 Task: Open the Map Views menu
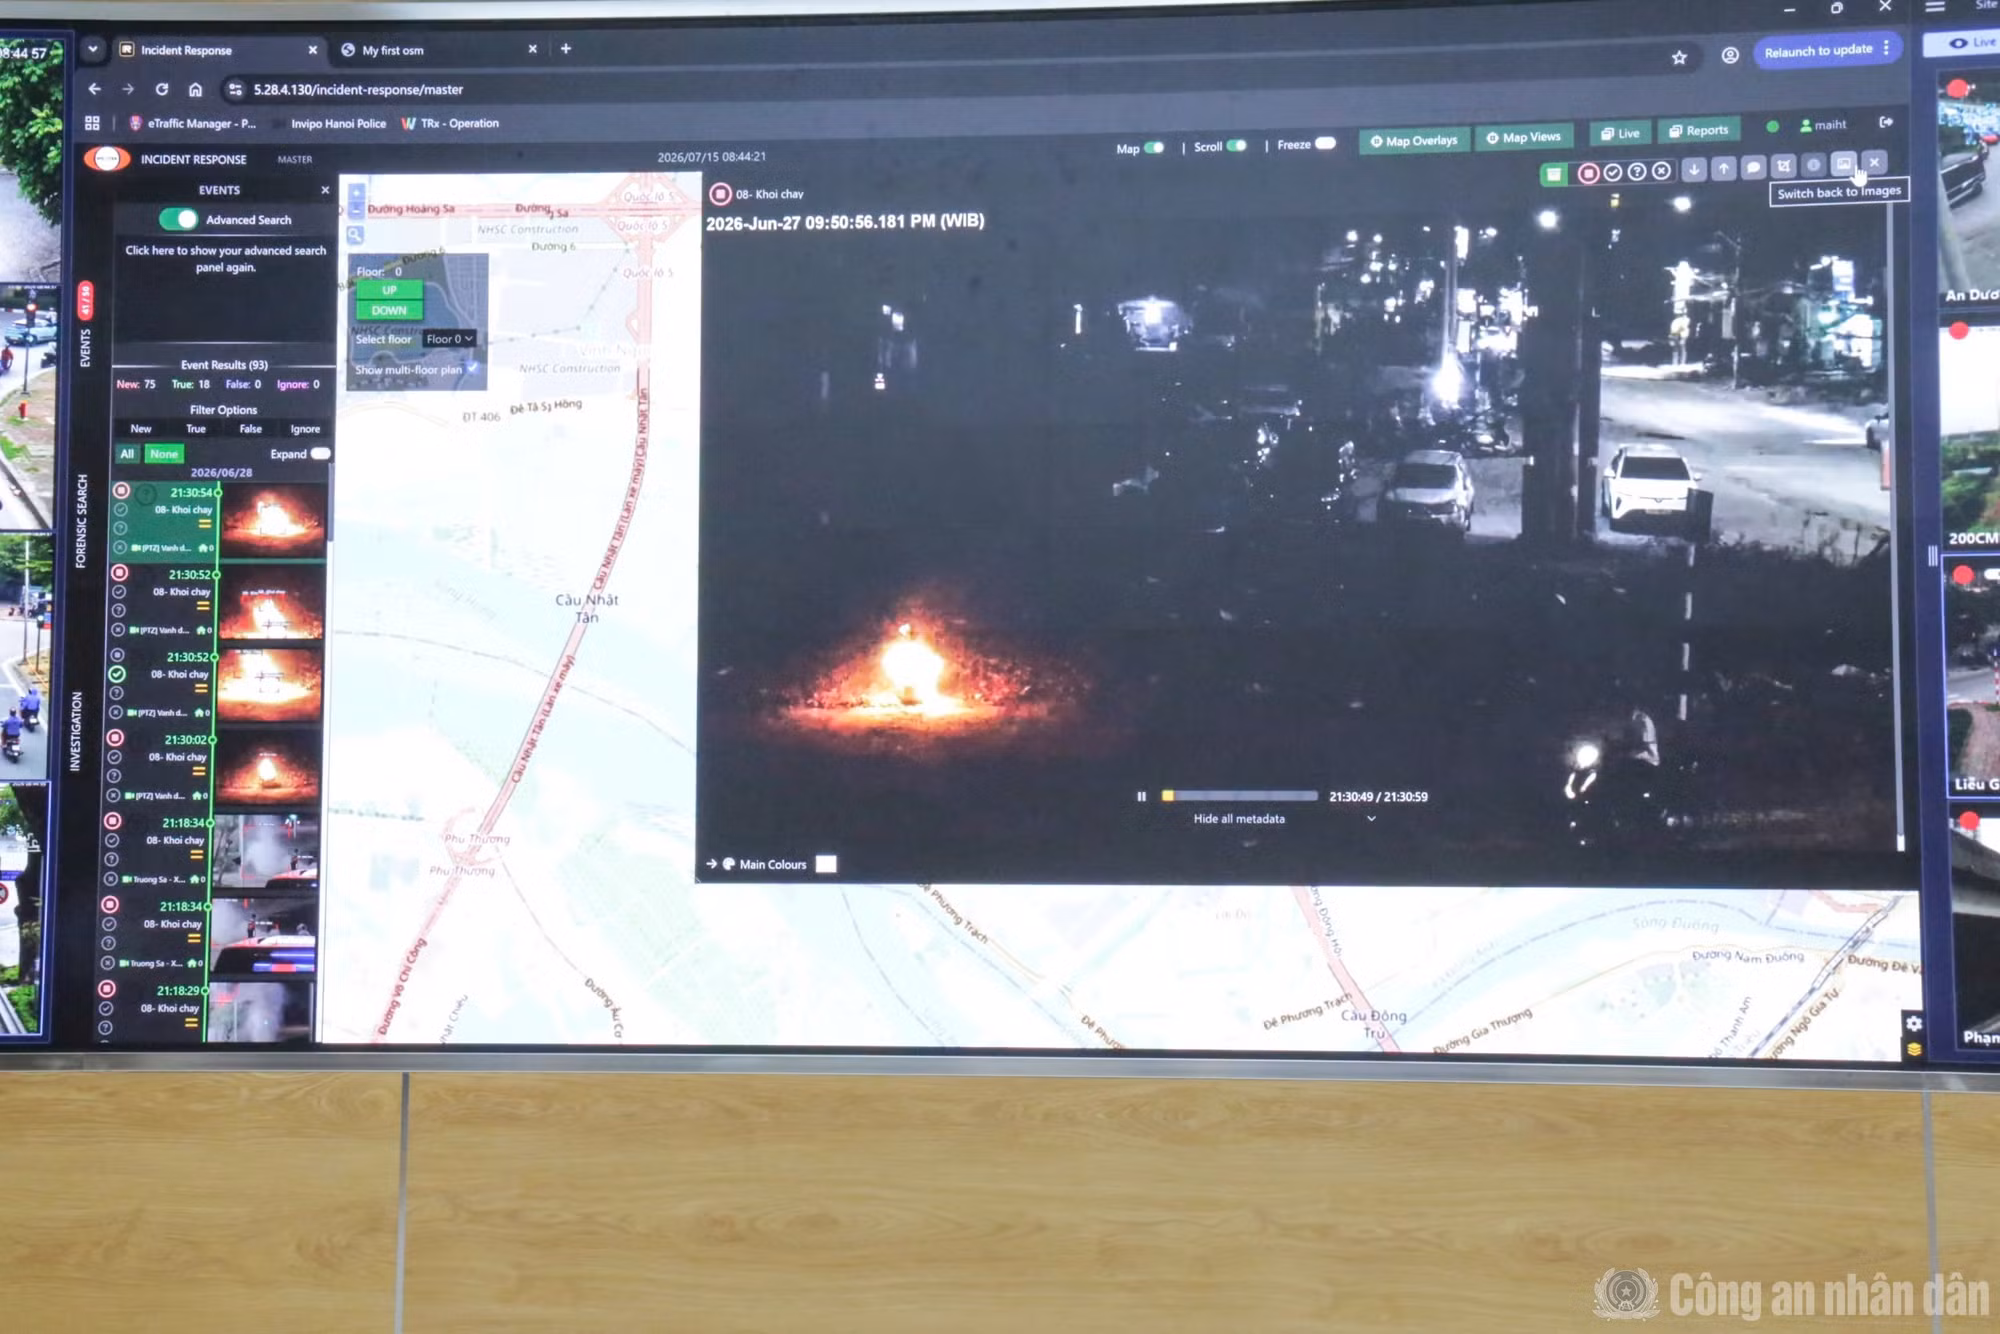(x=1524, y=137)
